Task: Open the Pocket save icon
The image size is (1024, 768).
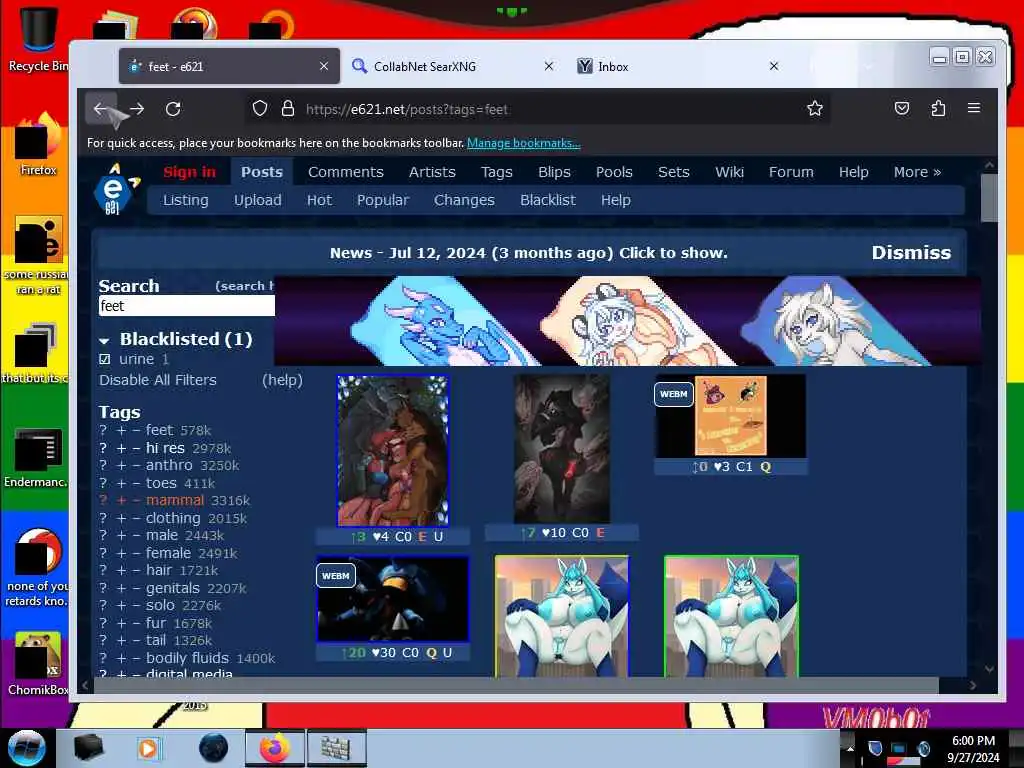Action: (x=902, y=108)
